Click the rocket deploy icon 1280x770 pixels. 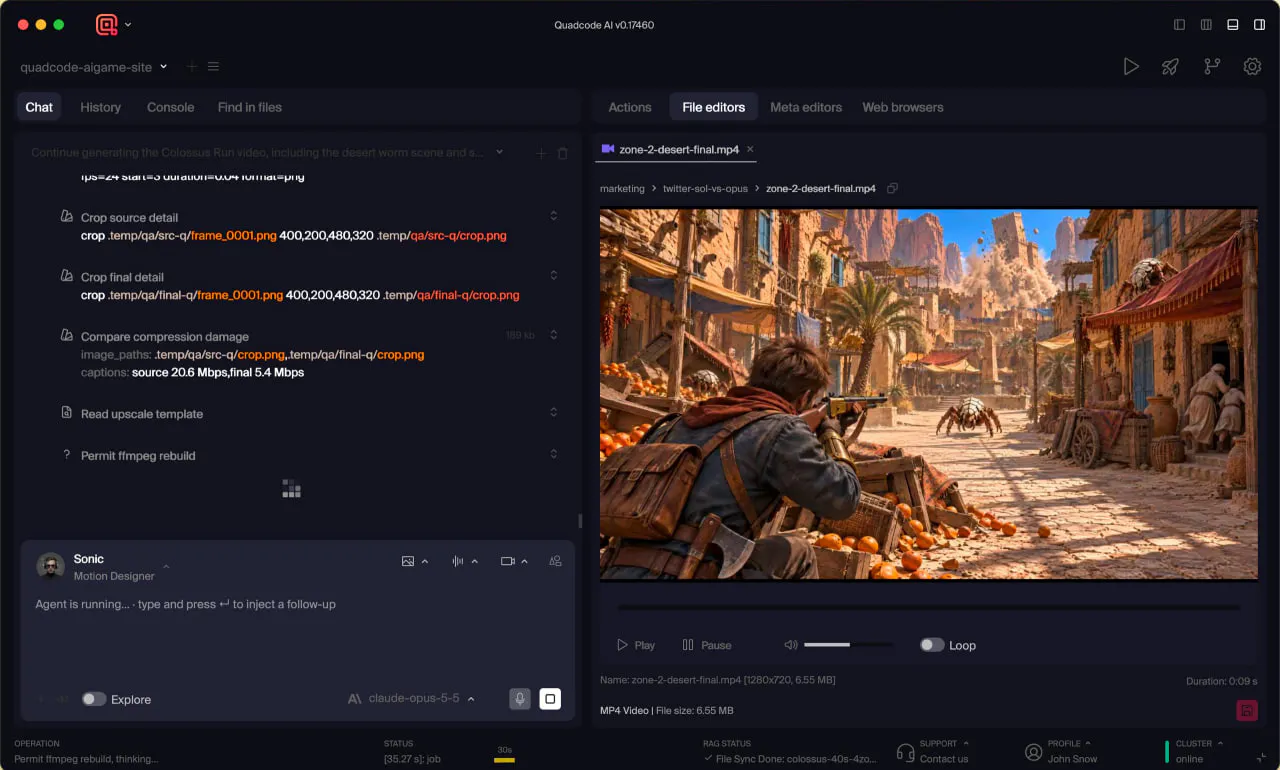click(1170, 67)
